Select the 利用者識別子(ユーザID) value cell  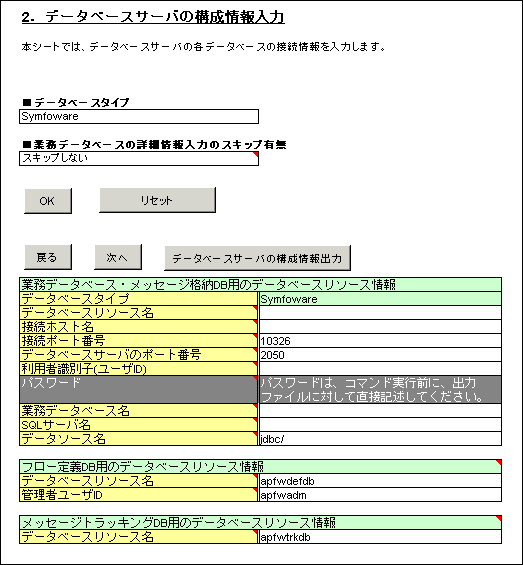[380, 369]
